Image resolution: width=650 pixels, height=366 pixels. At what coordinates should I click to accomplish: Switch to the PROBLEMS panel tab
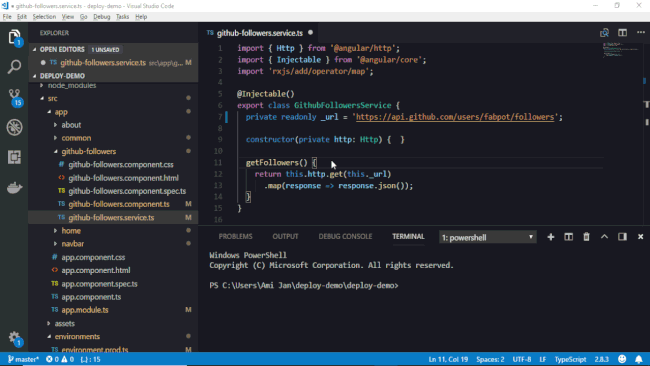tap(235, 236)
